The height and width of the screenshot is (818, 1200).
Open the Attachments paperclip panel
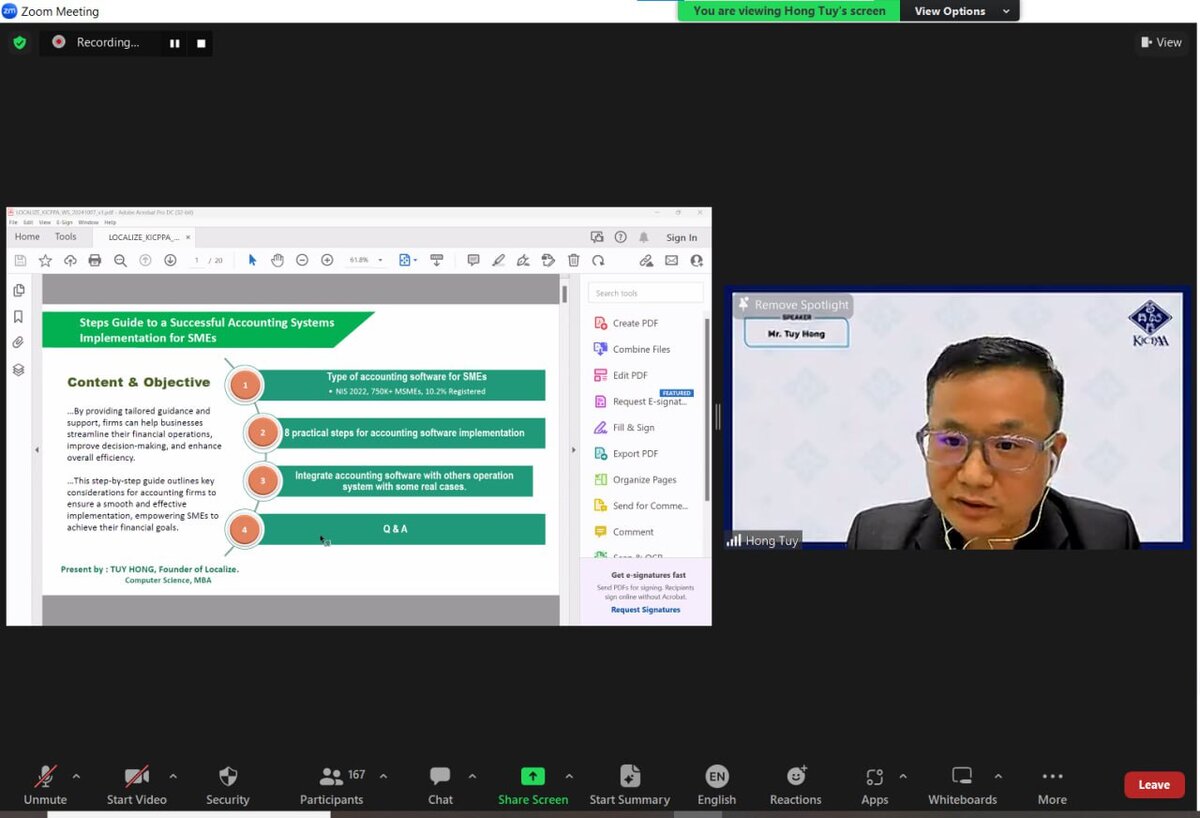(18, 342)
